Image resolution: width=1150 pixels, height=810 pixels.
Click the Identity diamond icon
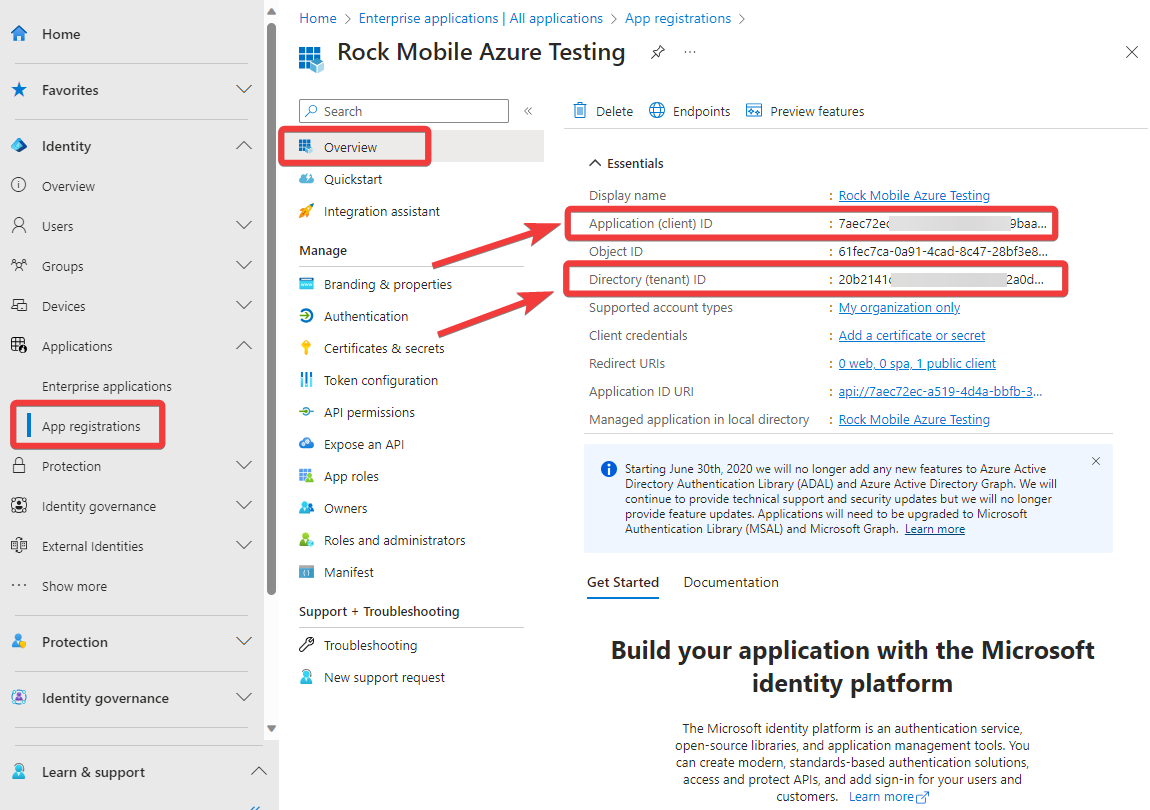tap(19, 145)
